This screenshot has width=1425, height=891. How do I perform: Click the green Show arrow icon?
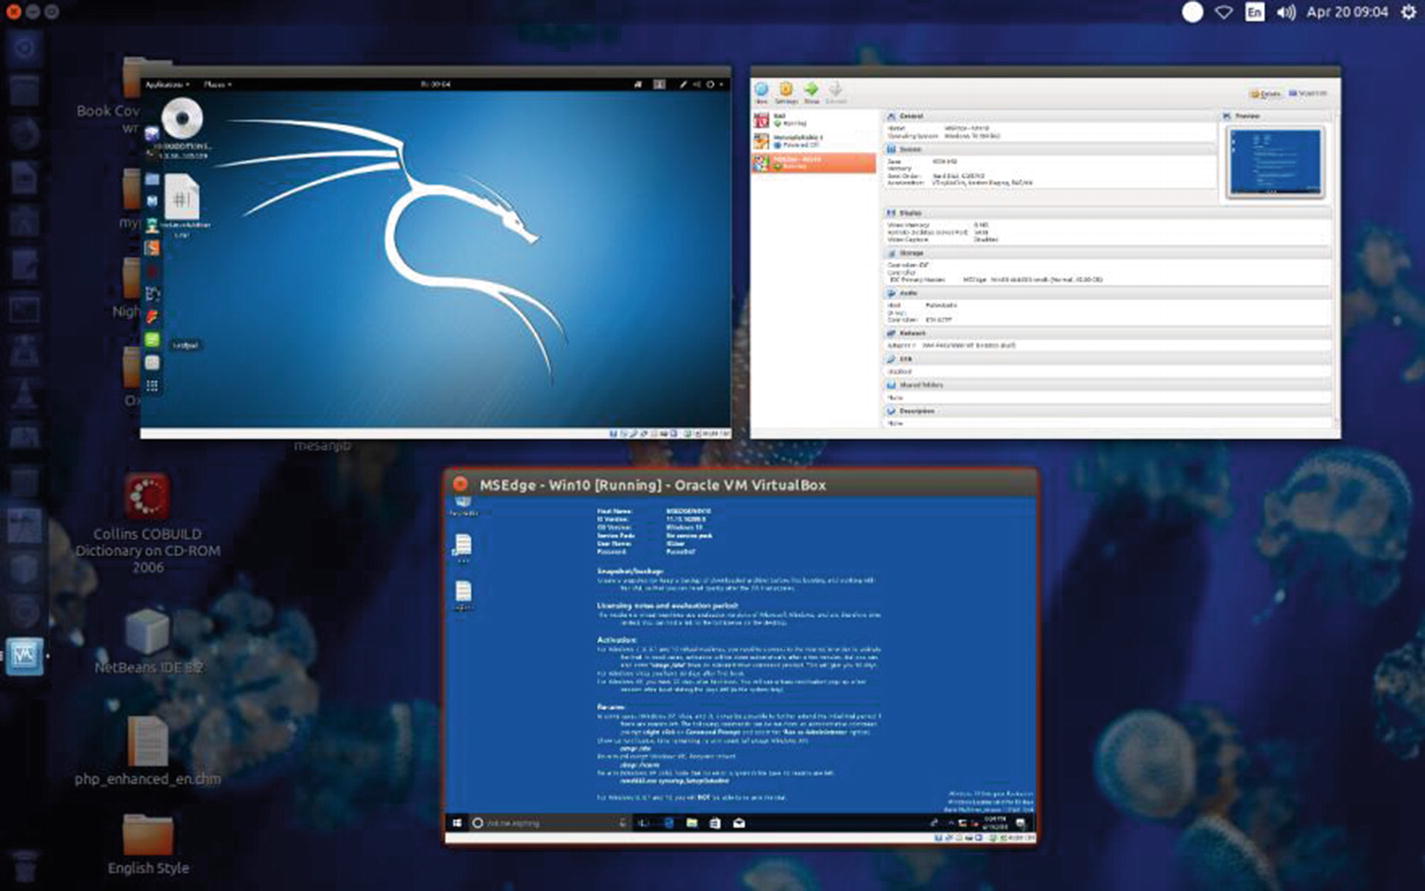tap(811, 92)
